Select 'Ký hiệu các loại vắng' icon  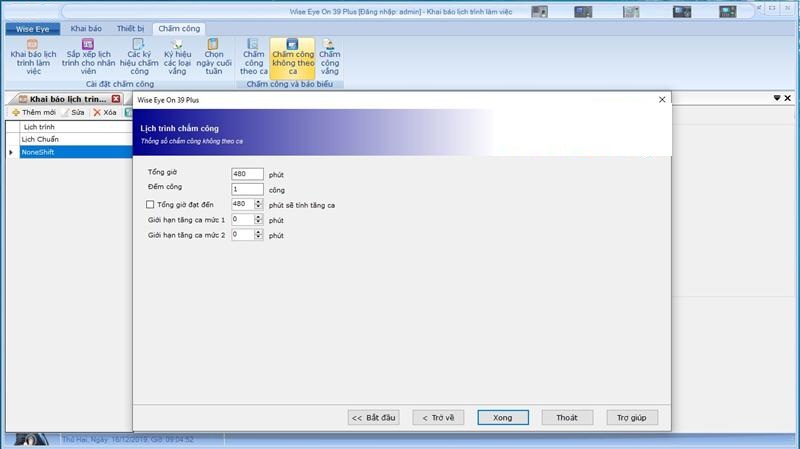(178, 57)
